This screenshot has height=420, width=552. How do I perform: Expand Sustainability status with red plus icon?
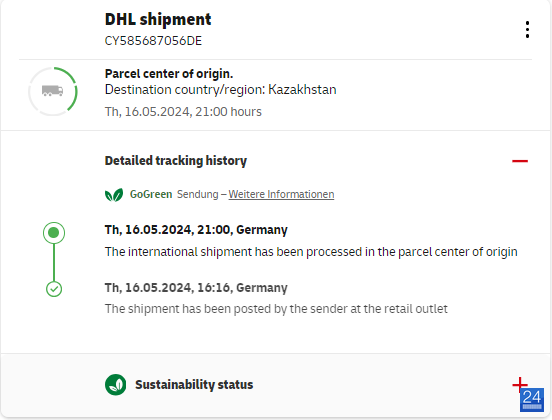[x=519, y=384]
